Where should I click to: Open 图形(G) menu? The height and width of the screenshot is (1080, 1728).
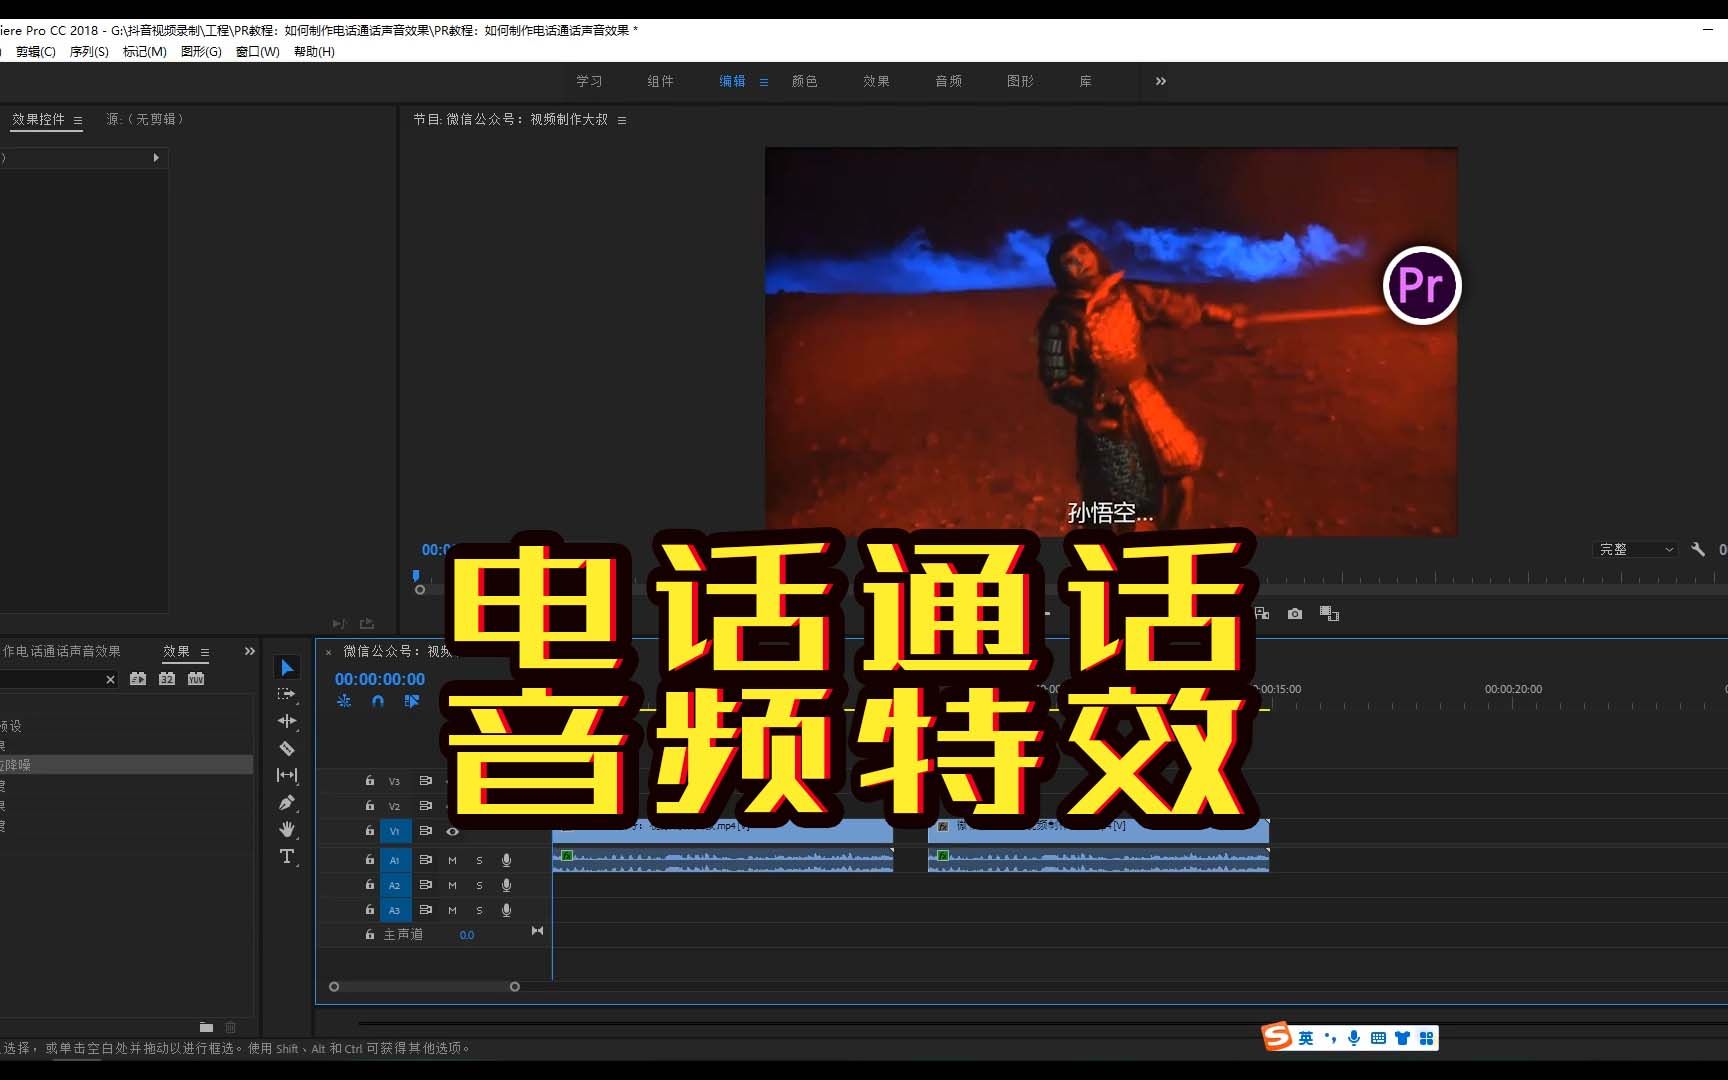(201, 52)
